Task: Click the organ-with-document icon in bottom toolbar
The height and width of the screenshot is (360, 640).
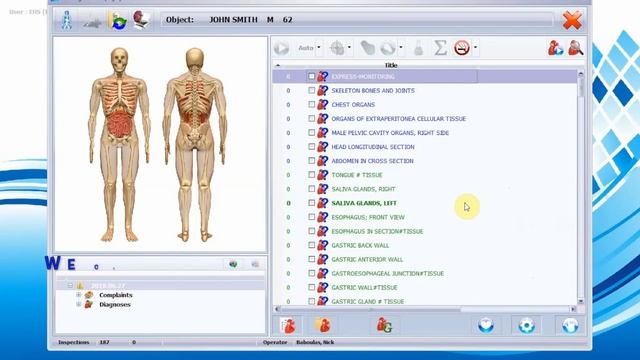Action: (x=288, y=325)
